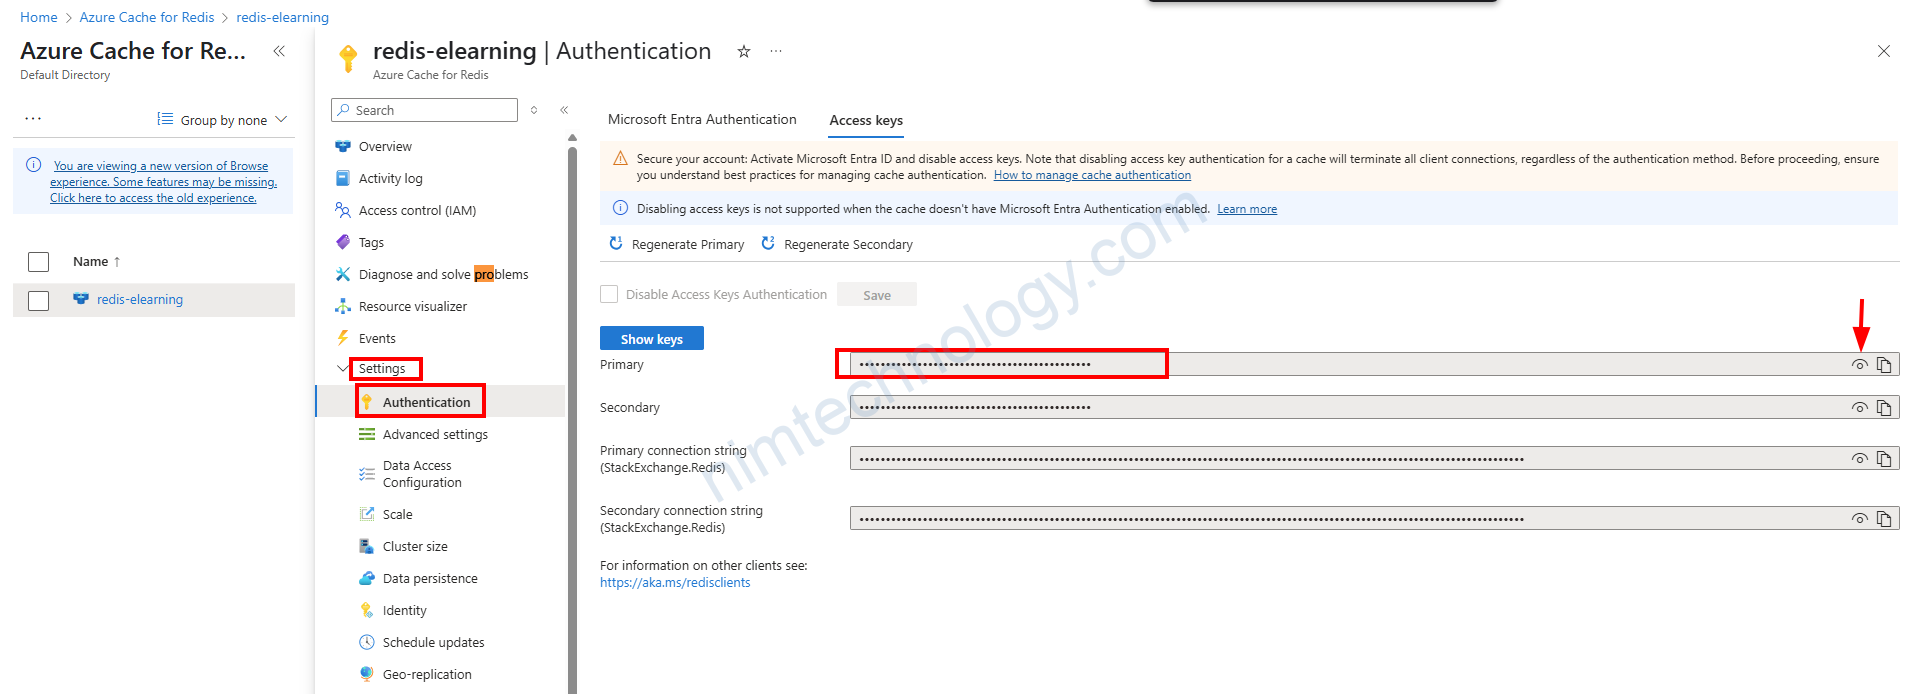Open the How to manage cache authentication link

click(x=1092, y=175)
